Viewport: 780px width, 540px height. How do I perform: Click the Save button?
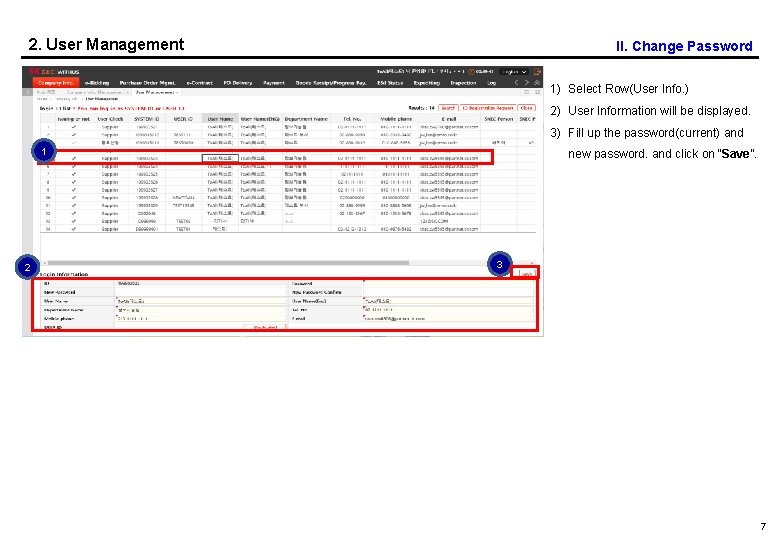[526, 273]
